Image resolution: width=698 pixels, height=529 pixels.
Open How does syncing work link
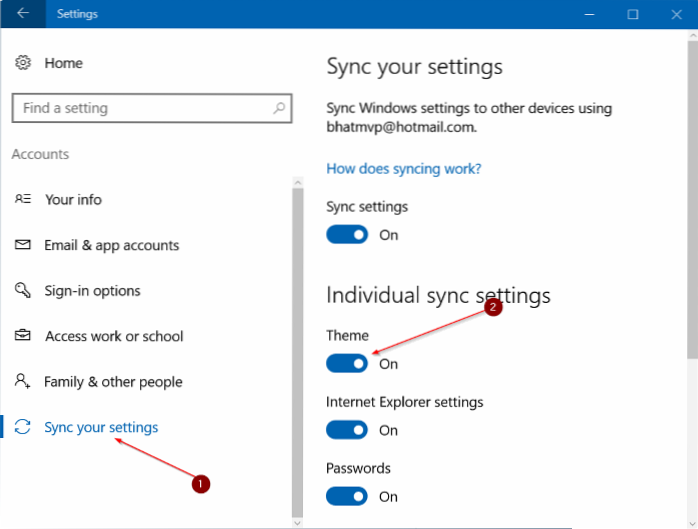pos(403,168)
